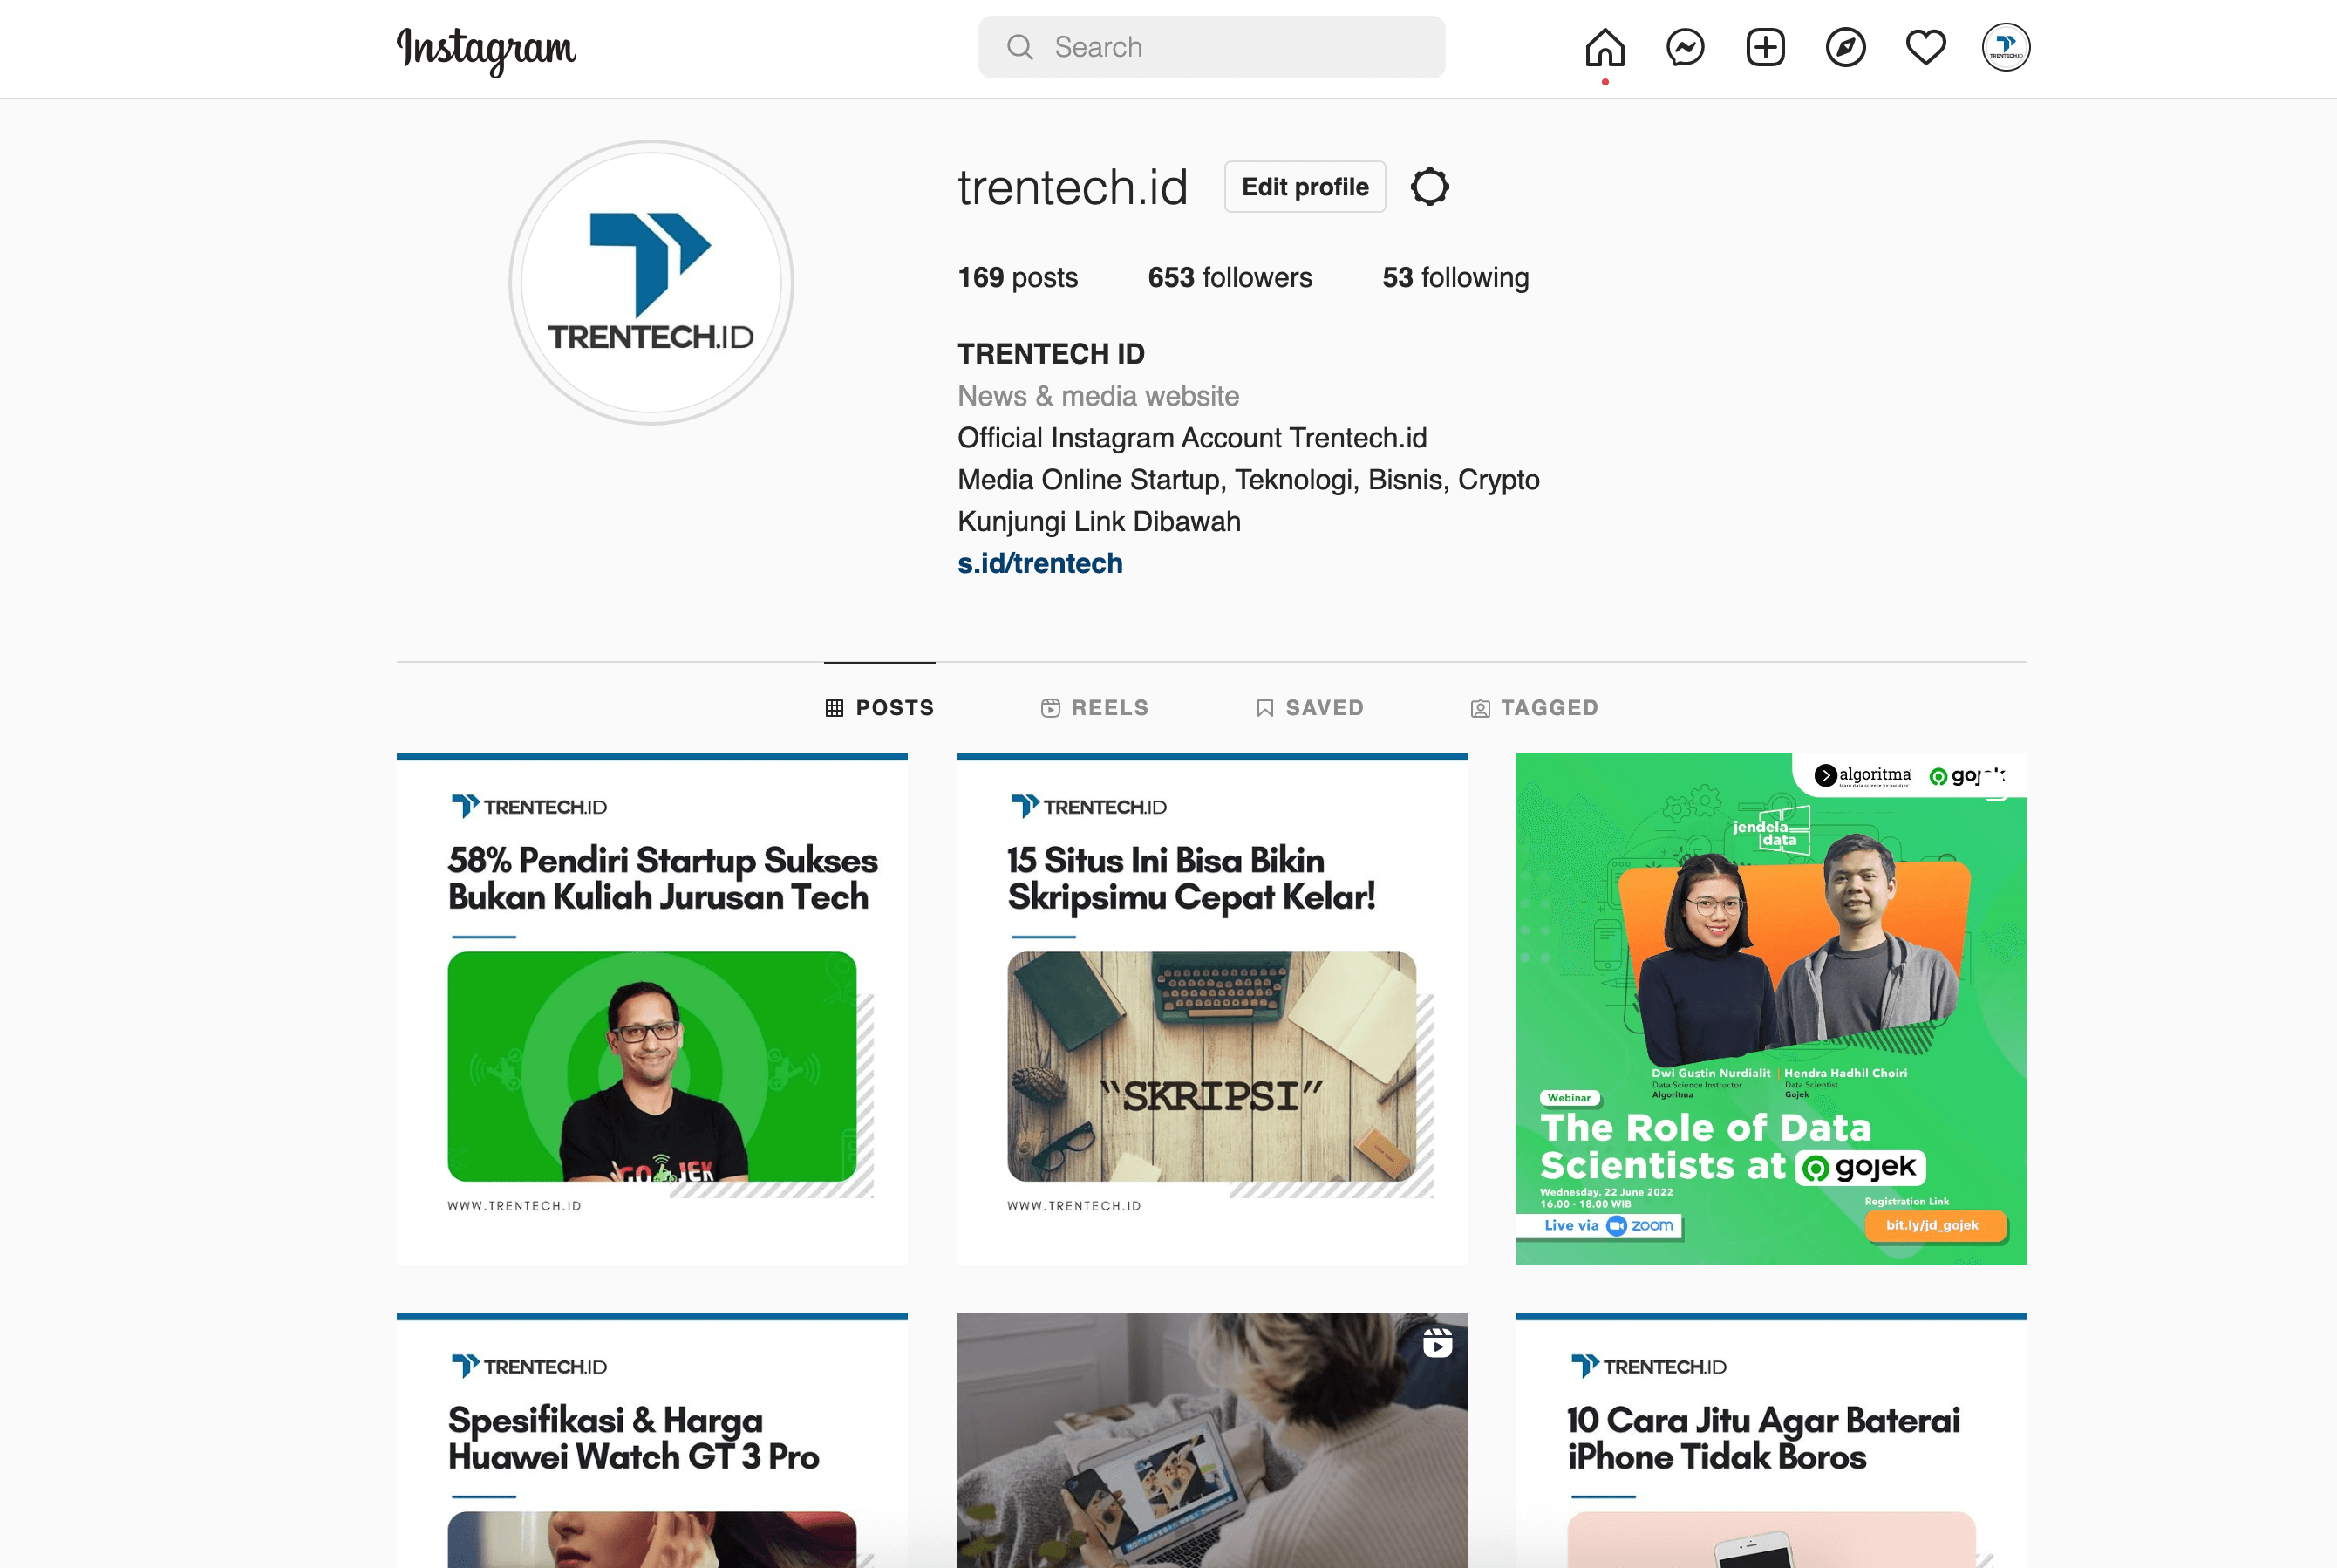The image size is (2337, 1568).
Task: View the 653 followers list
Action: 1229,278
